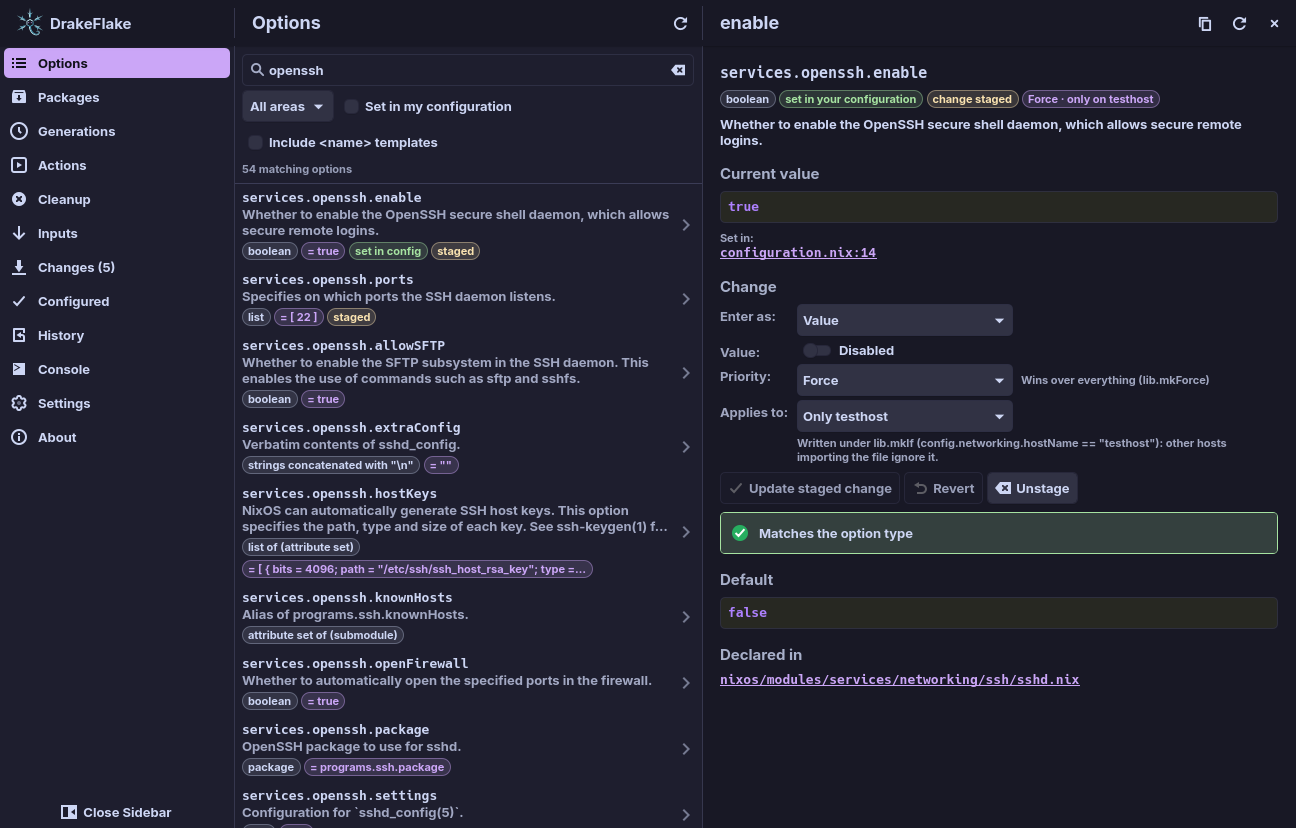
Task: Reload the enable detail panel
Action: click(x=1239, y=23)
